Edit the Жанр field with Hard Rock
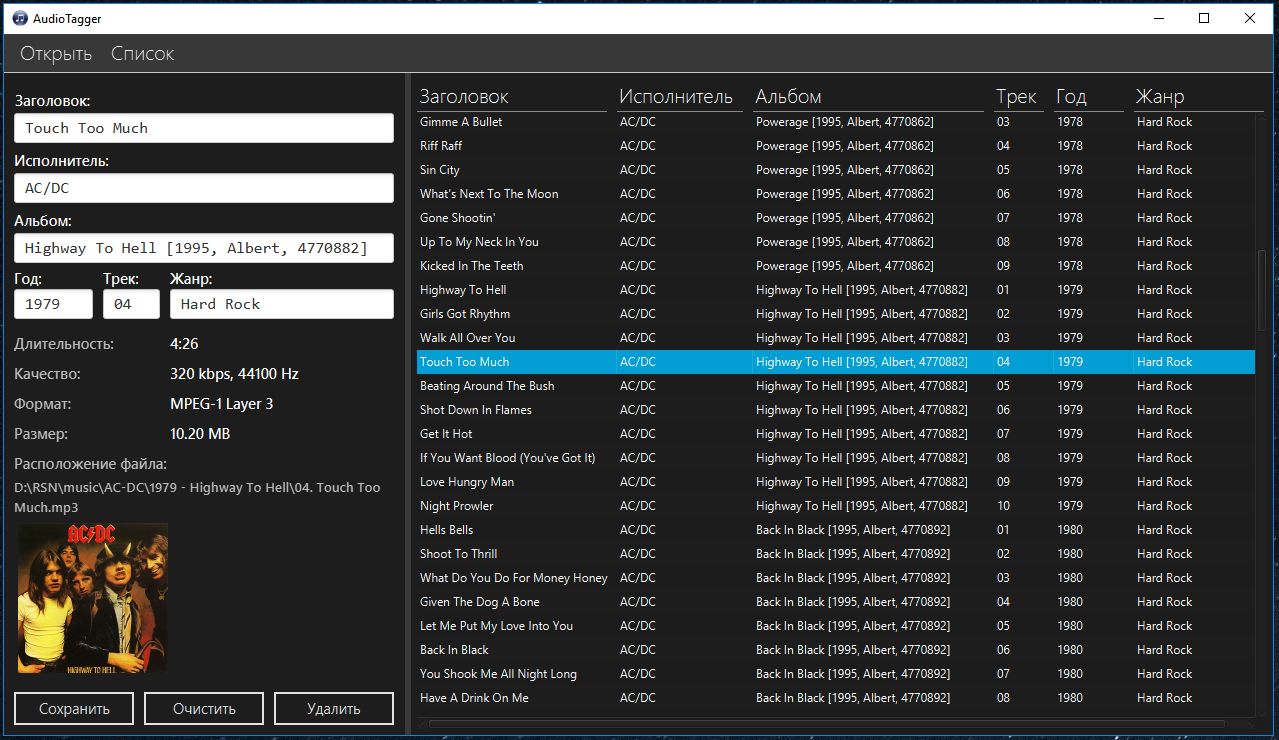 [282, 304]
